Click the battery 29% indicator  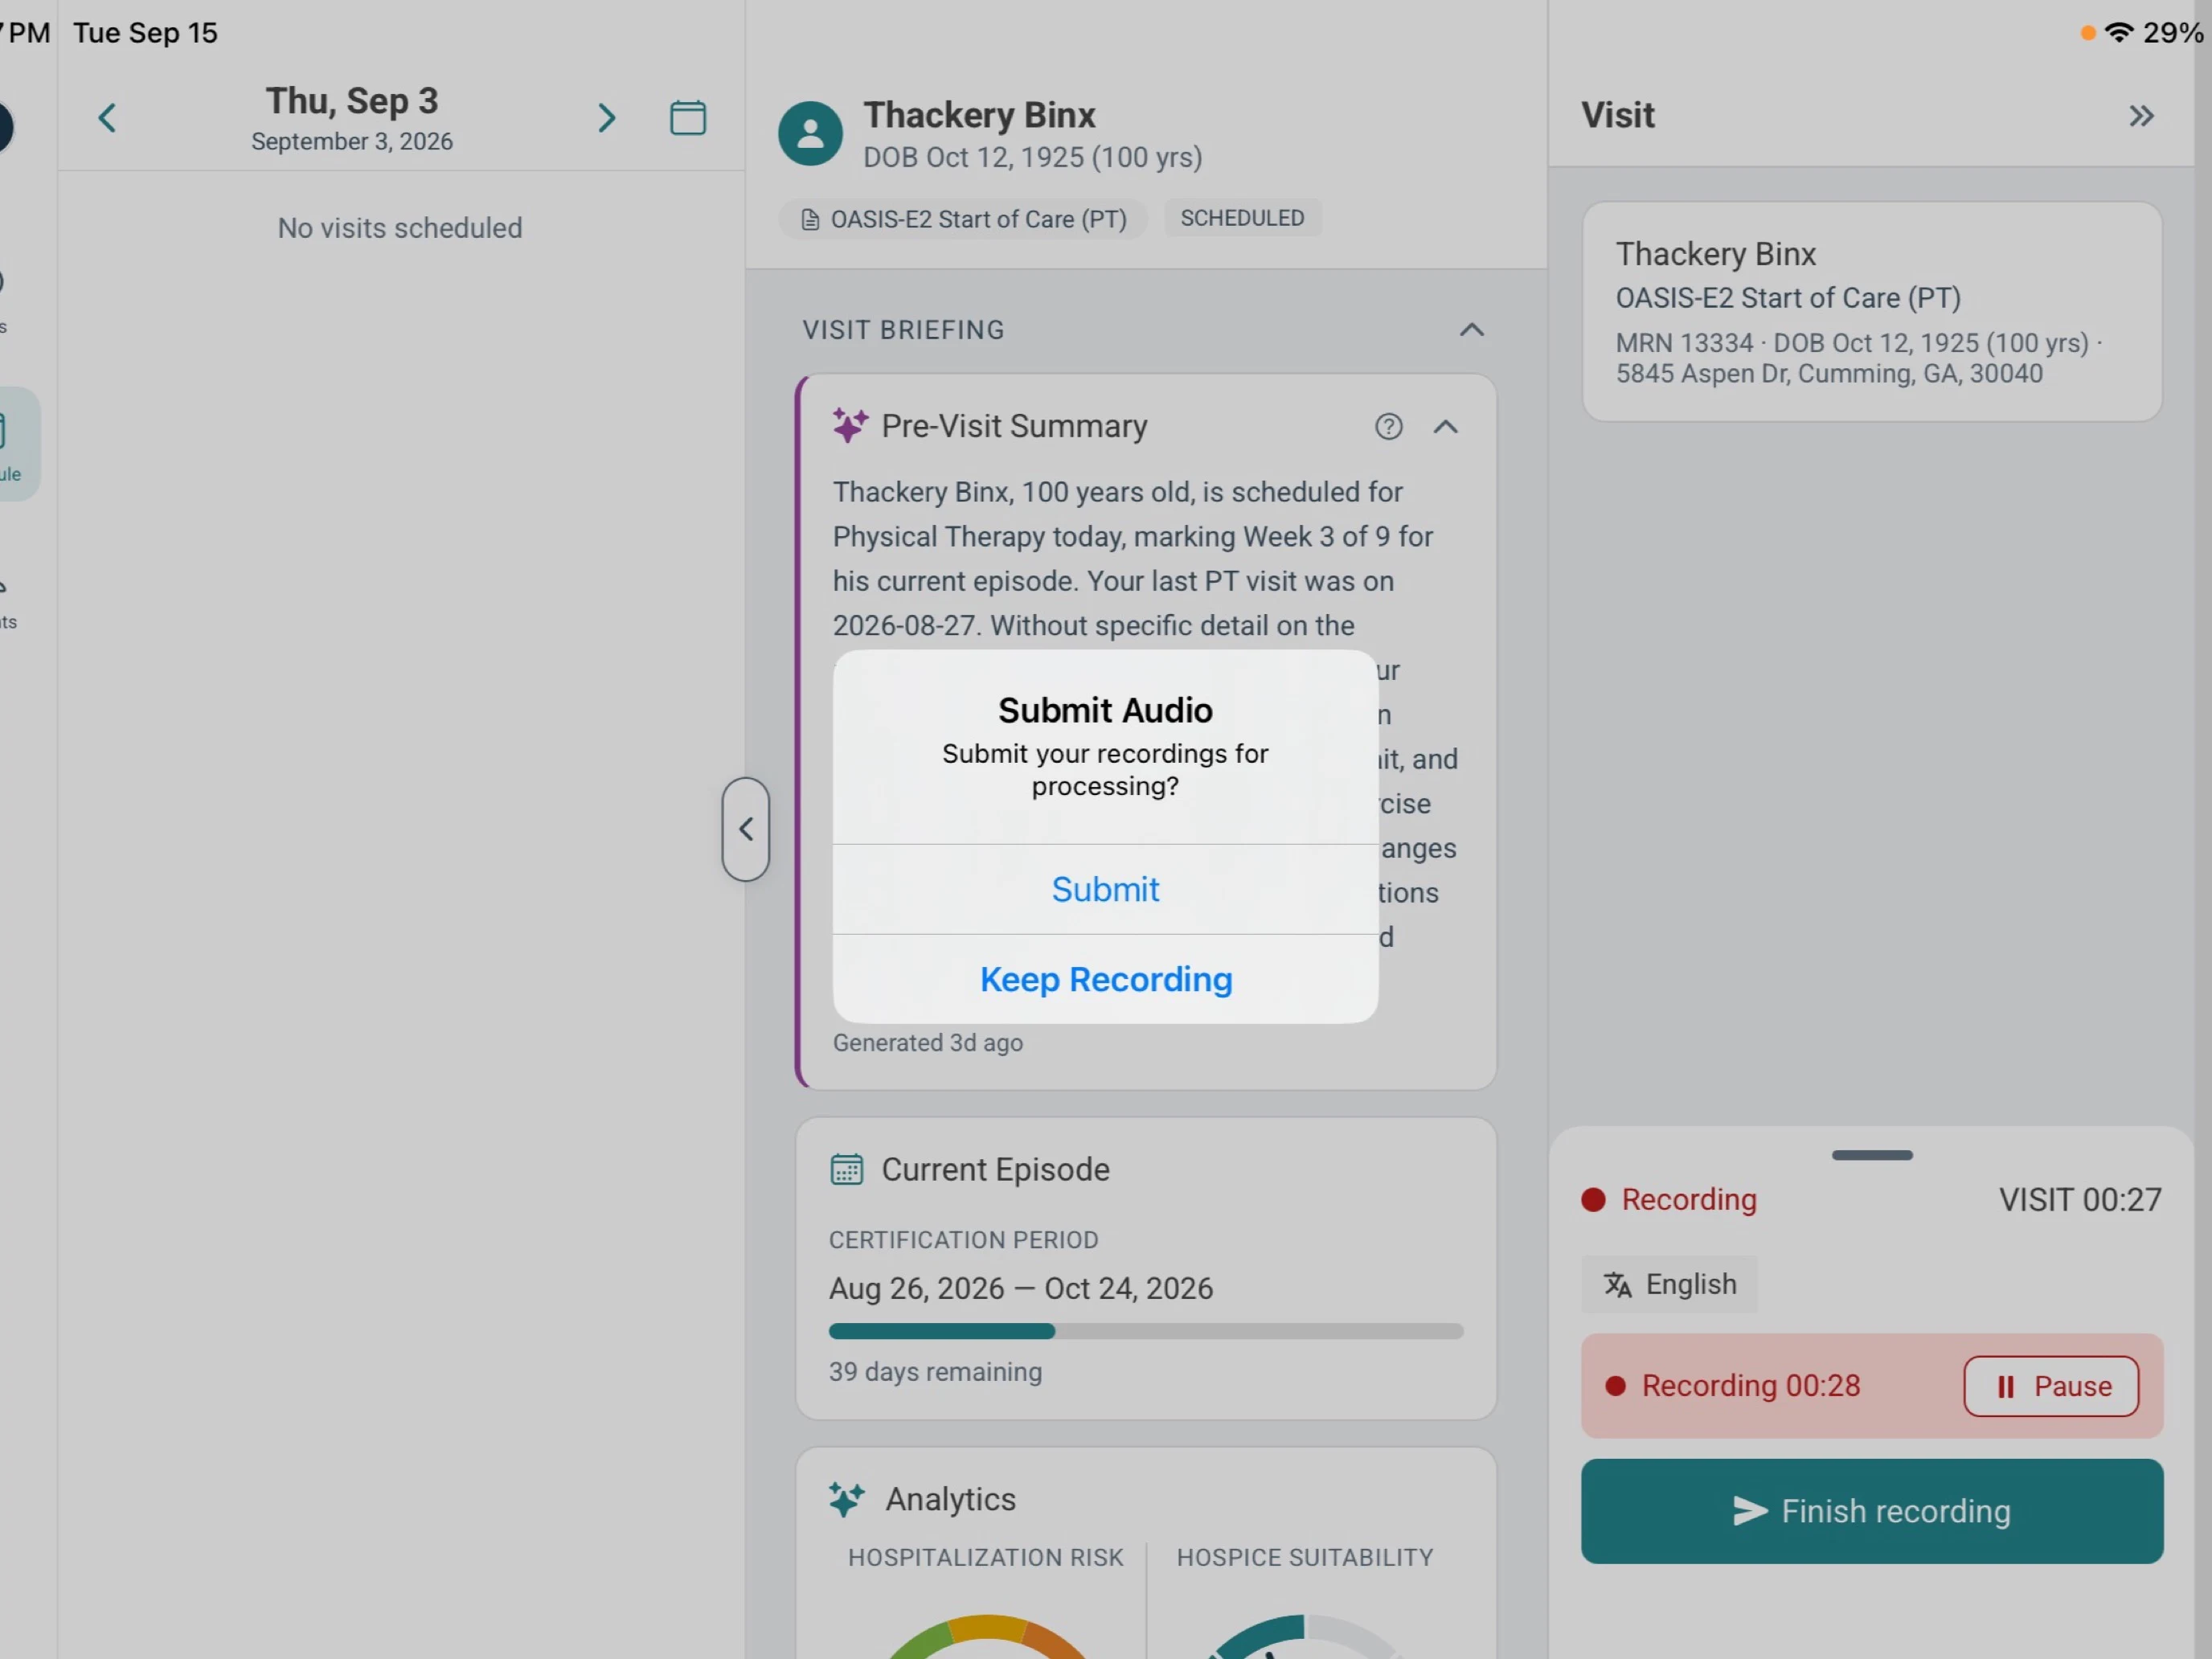[2172, 32]
